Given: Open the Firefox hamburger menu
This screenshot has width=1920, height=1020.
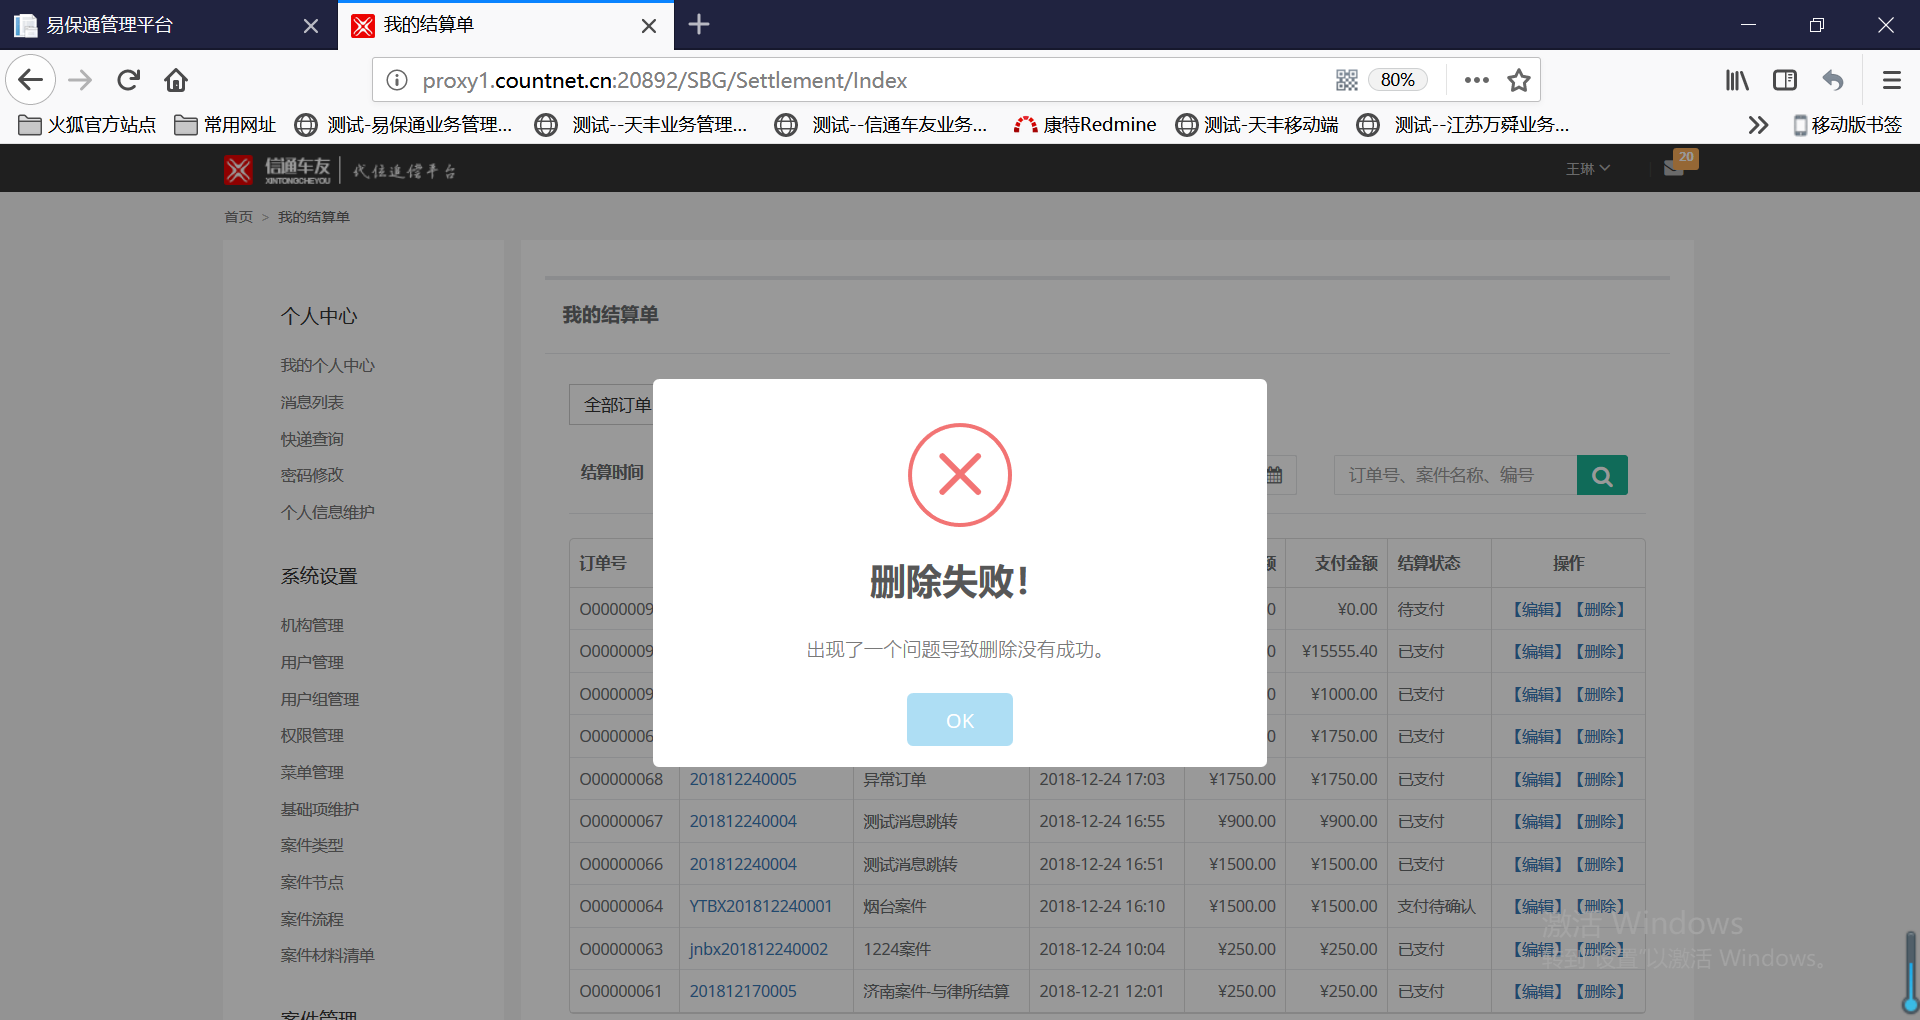Looking at the screenshot, I should click(1891, 80).
